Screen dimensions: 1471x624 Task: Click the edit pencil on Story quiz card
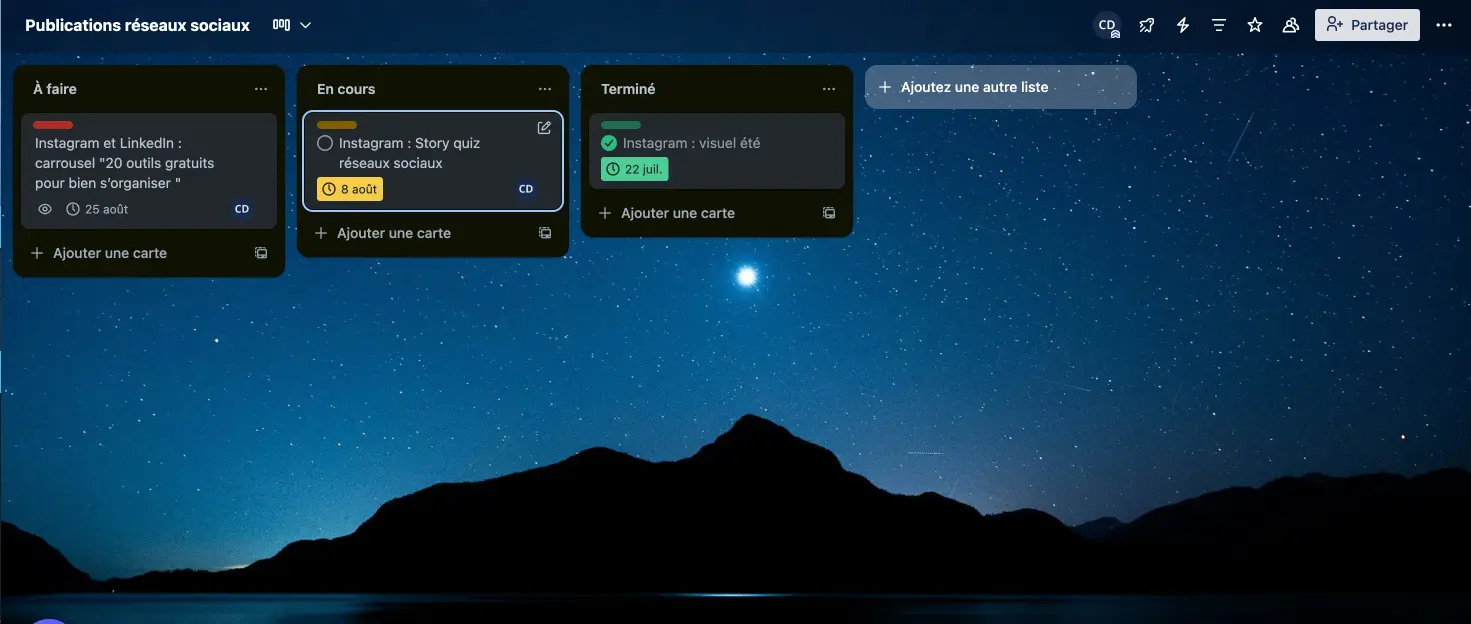click(544, 128)
